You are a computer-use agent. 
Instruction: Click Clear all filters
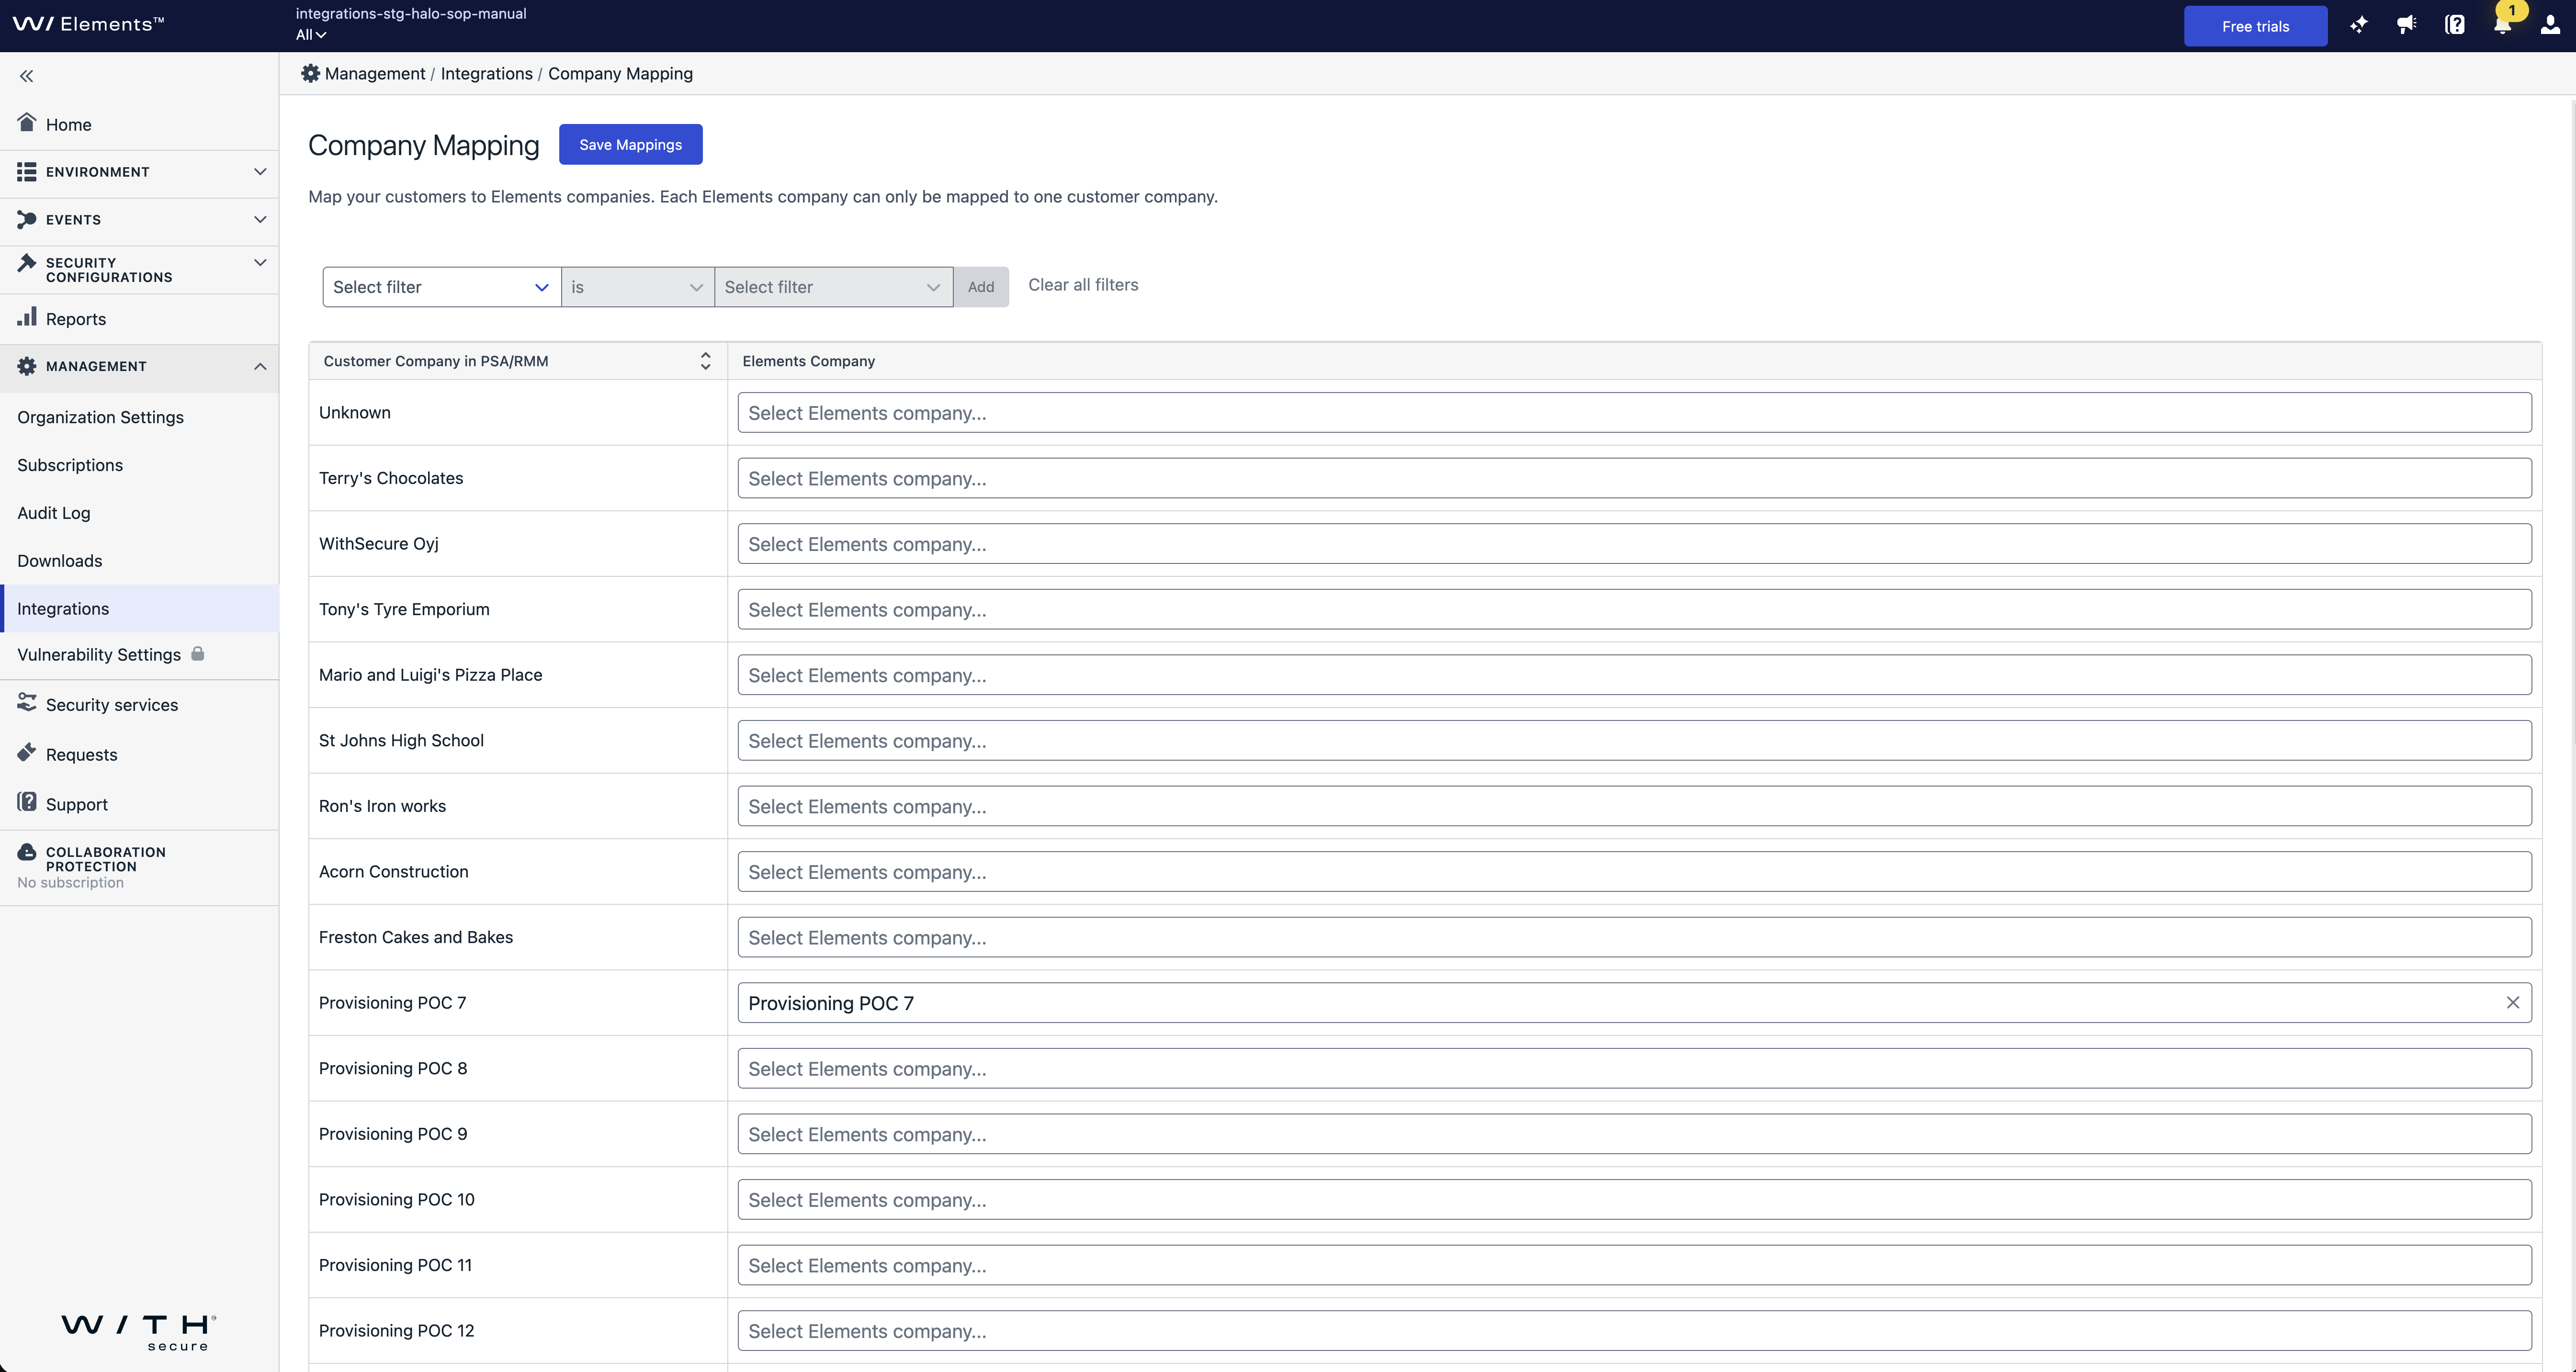point(1083,285)
